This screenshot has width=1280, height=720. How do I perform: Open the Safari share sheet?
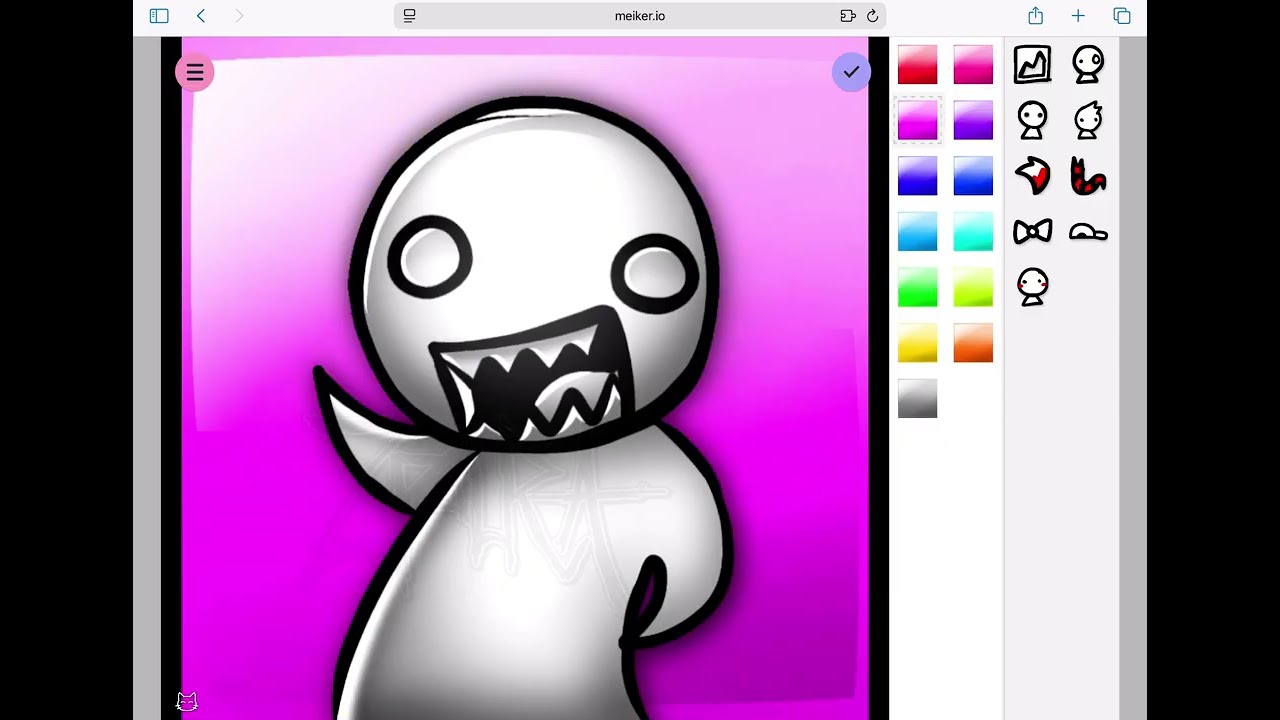click(x=1036, y=16)
